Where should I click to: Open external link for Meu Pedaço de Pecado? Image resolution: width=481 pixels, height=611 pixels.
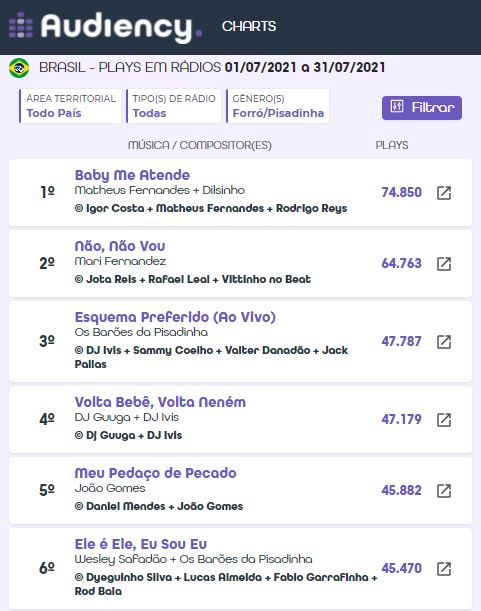(x=444, y=491)
